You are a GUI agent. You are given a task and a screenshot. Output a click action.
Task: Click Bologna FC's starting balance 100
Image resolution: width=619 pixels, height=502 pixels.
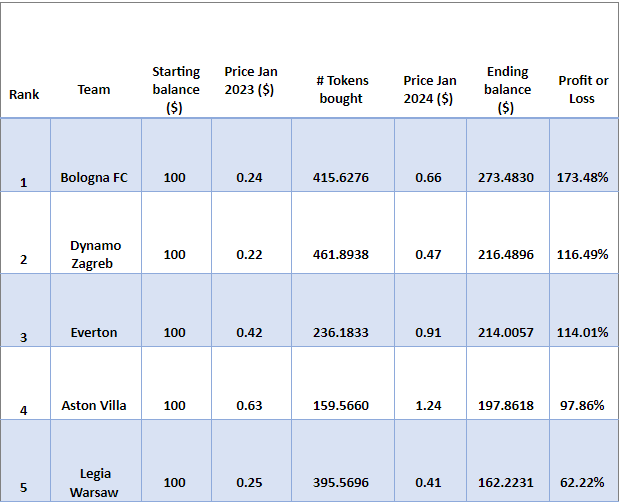point(174,178)
